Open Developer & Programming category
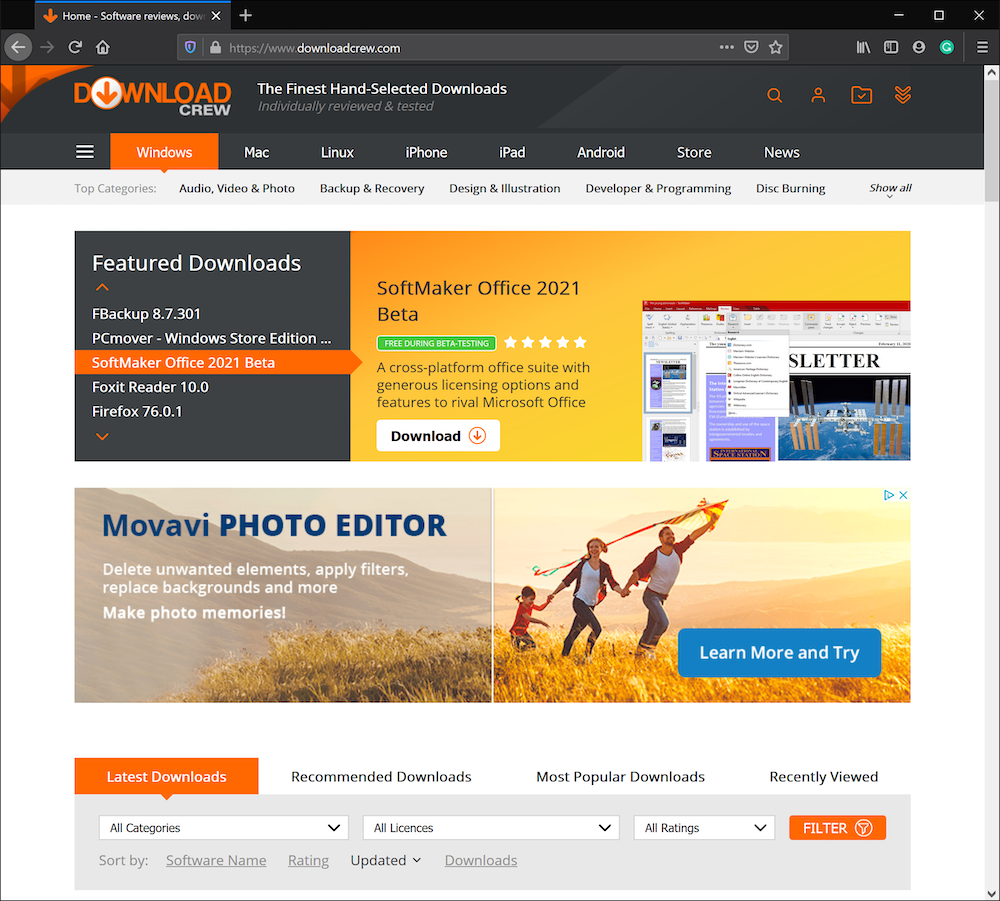Viewport: 1000px width, 901px height. point(658,188)
